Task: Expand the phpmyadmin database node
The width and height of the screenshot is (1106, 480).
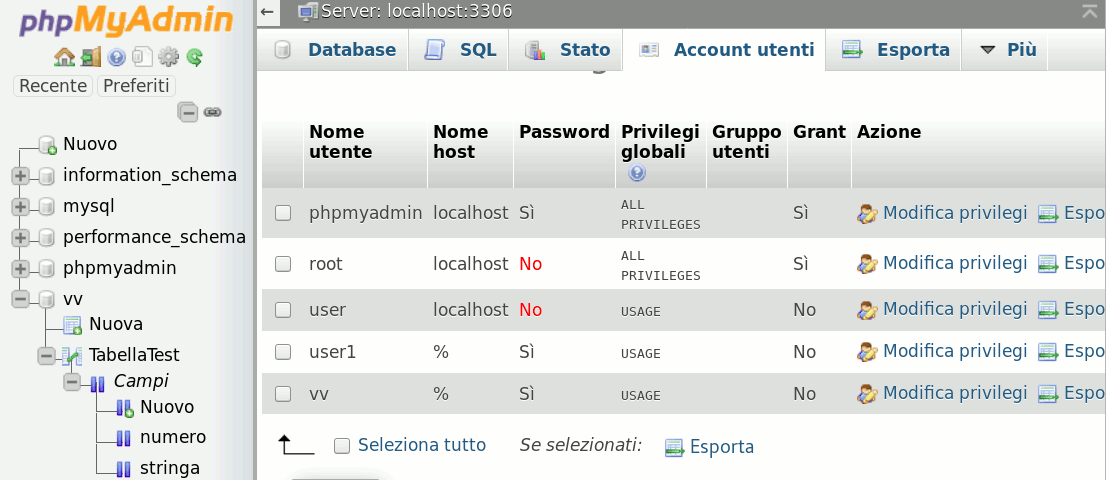Action: tap(21, 269)
